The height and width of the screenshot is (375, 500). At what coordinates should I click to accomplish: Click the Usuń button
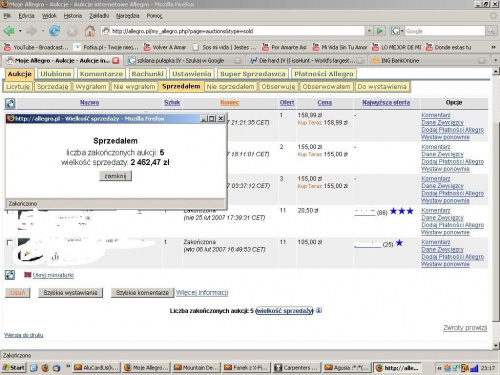(x=18, y=293)
